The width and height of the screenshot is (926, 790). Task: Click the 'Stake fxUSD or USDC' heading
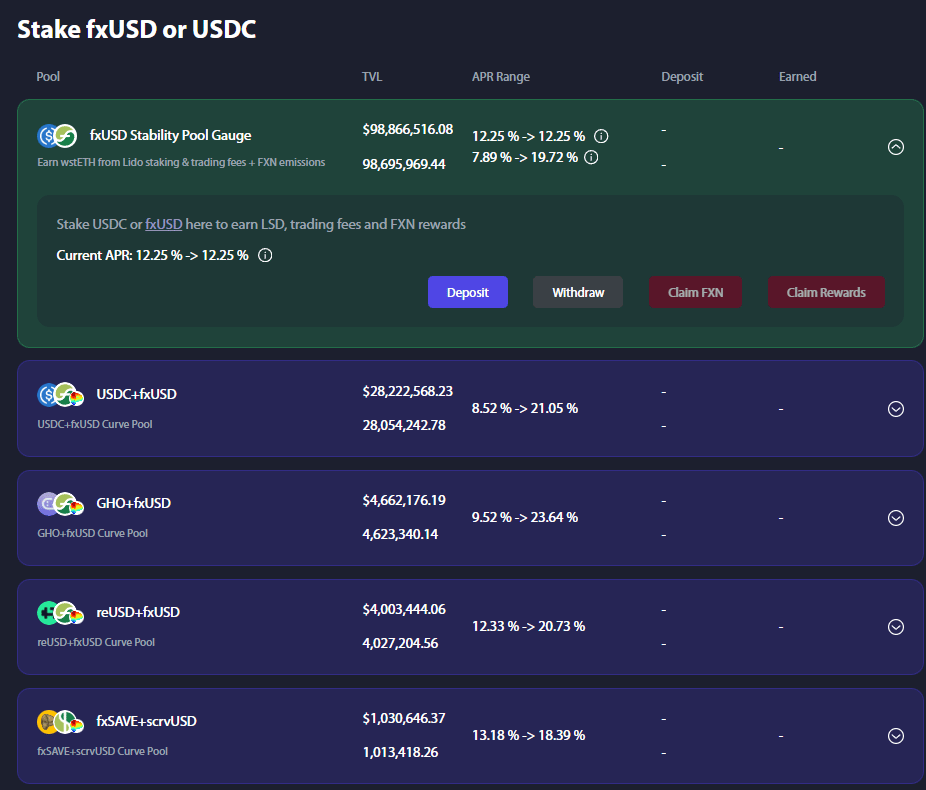click(x=136, y=30)
